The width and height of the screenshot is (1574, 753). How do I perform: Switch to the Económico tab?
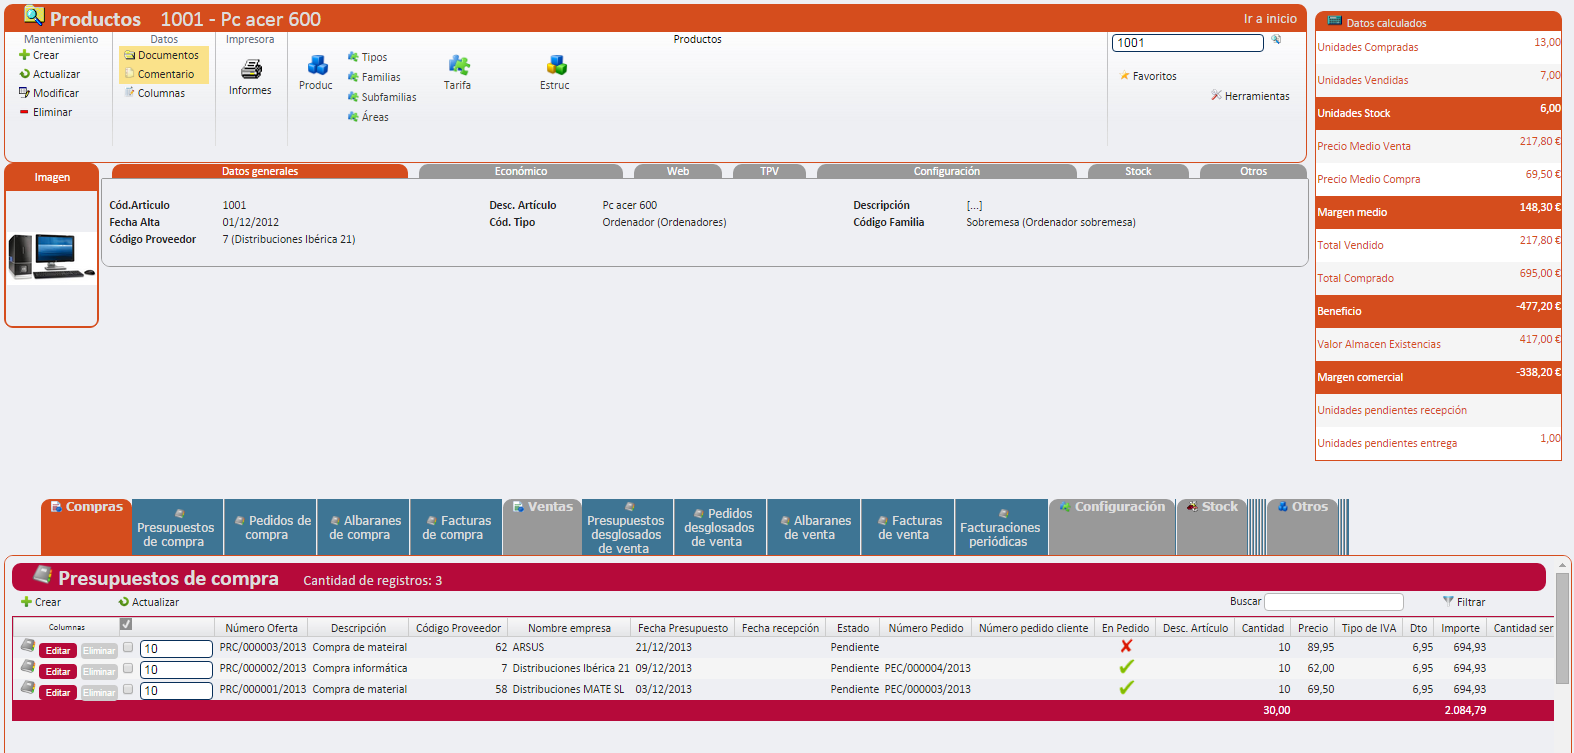[521, 171]
